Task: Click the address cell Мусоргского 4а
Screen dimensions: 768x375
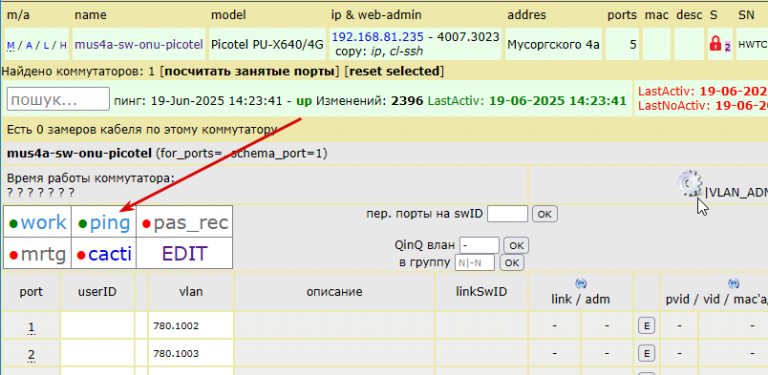Action: tap(553, 44)
